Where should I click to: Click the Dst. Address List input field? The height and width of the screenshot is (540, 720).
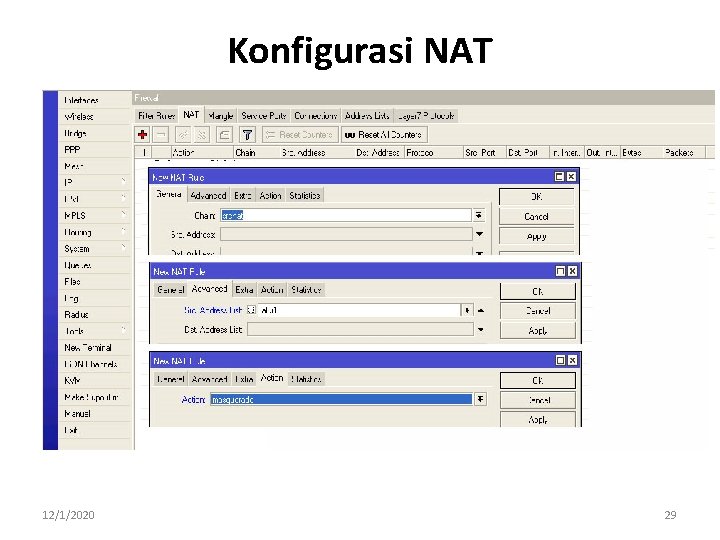point(360,329)
